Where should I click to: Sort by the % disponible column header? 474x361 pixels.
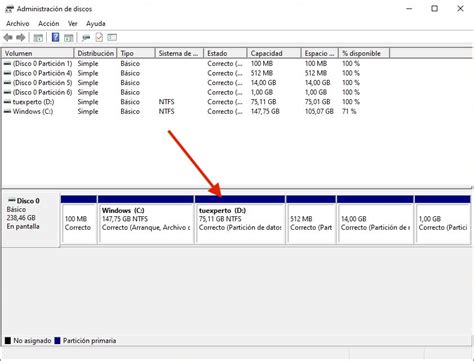364,53
